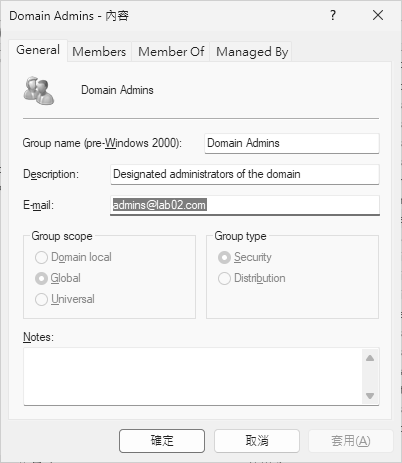Click the Notes scrollbar up arrow
Screen dimensions: 402x463
point(370,358)
